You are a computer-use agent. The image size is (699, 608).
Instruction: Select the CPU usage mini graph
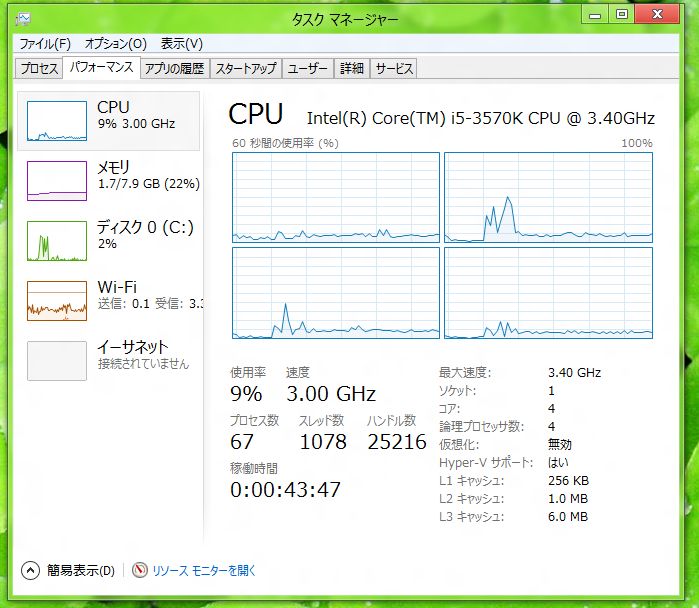click(x=57, y=121)
